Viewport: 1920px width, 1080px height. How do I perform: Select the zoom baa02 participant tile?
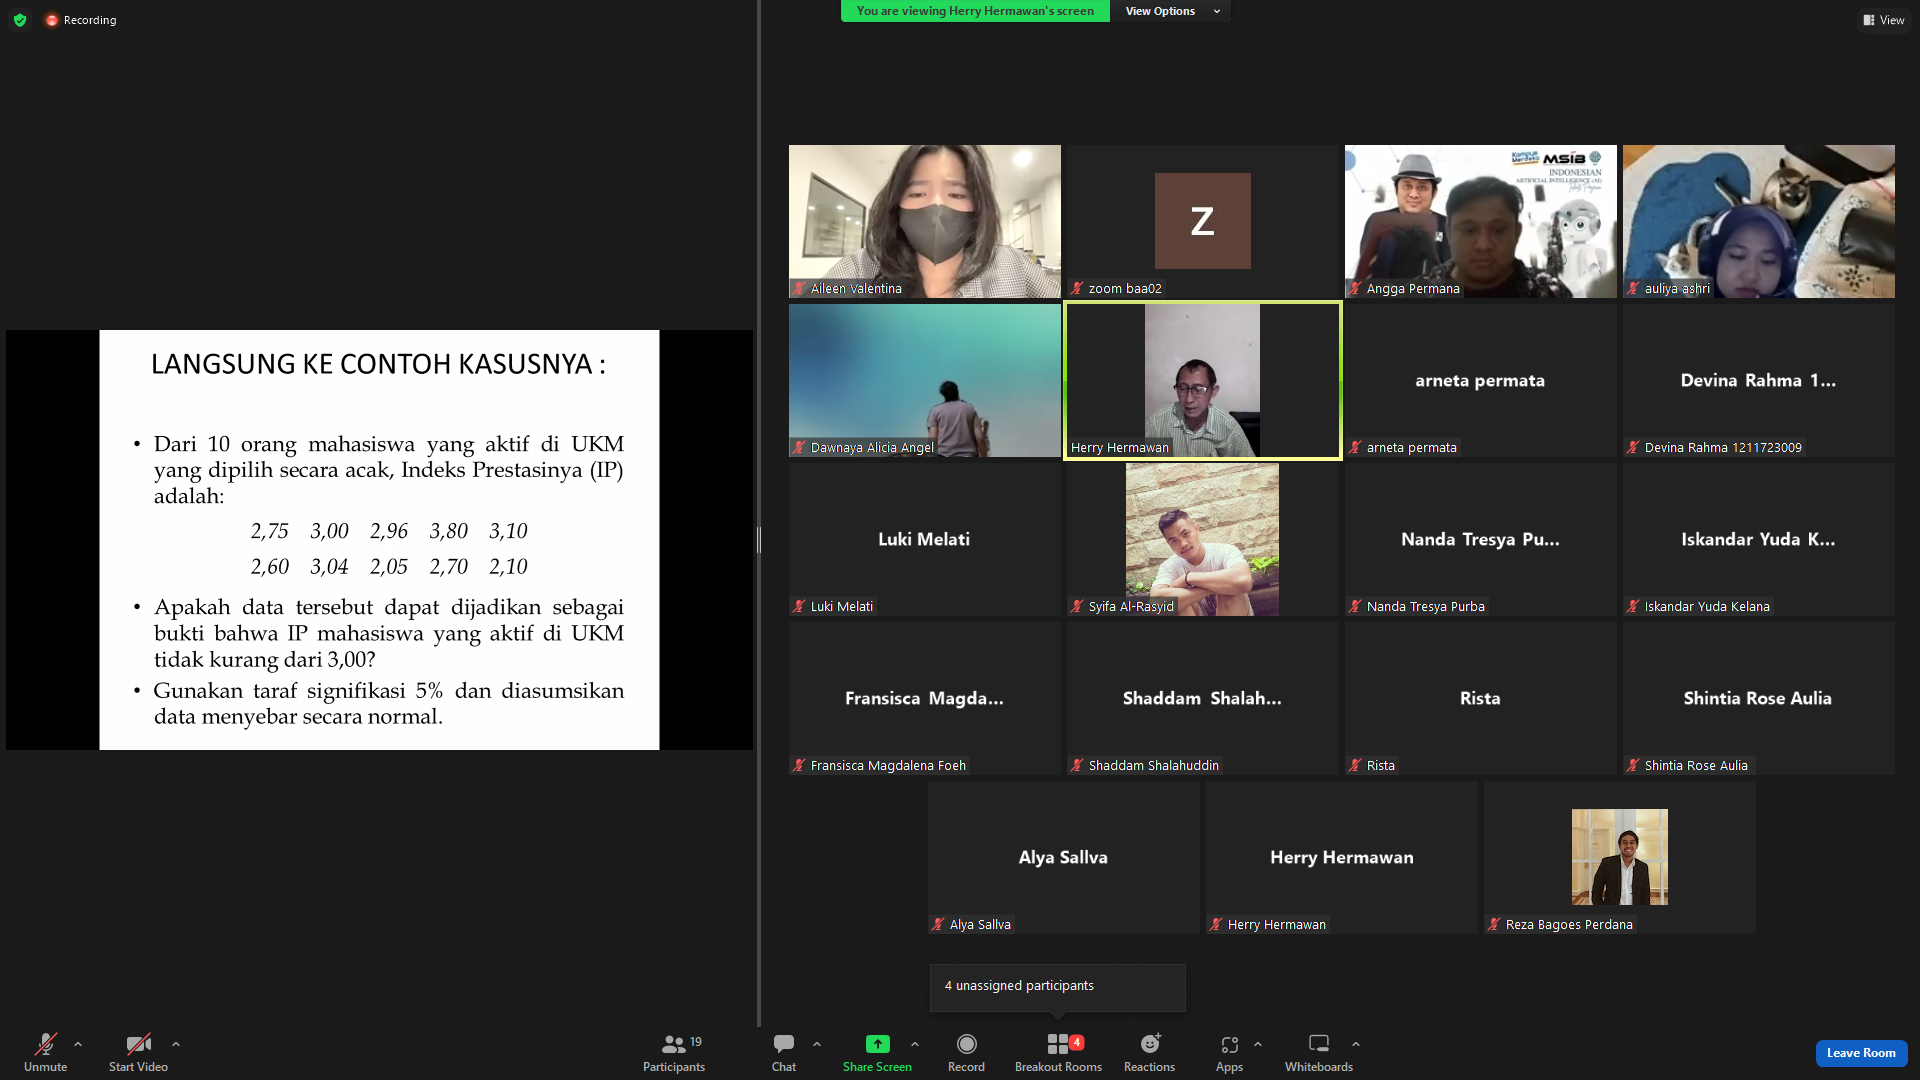point(1202,221)
